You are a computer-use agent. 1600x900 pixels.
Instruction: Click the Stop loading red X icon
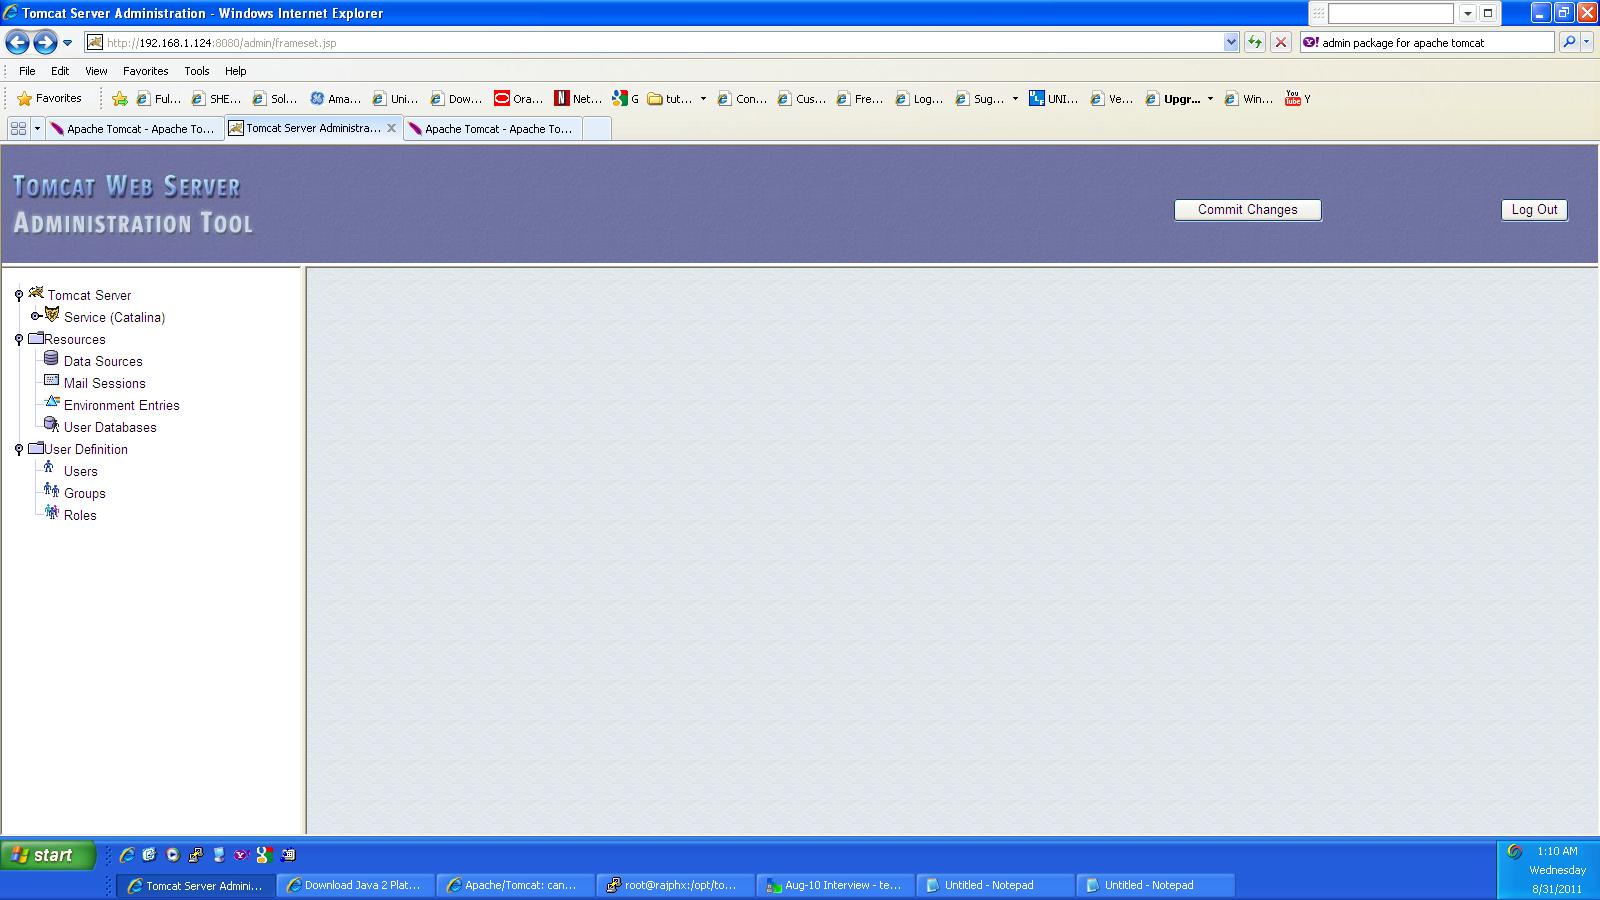tap(1280, 42)
